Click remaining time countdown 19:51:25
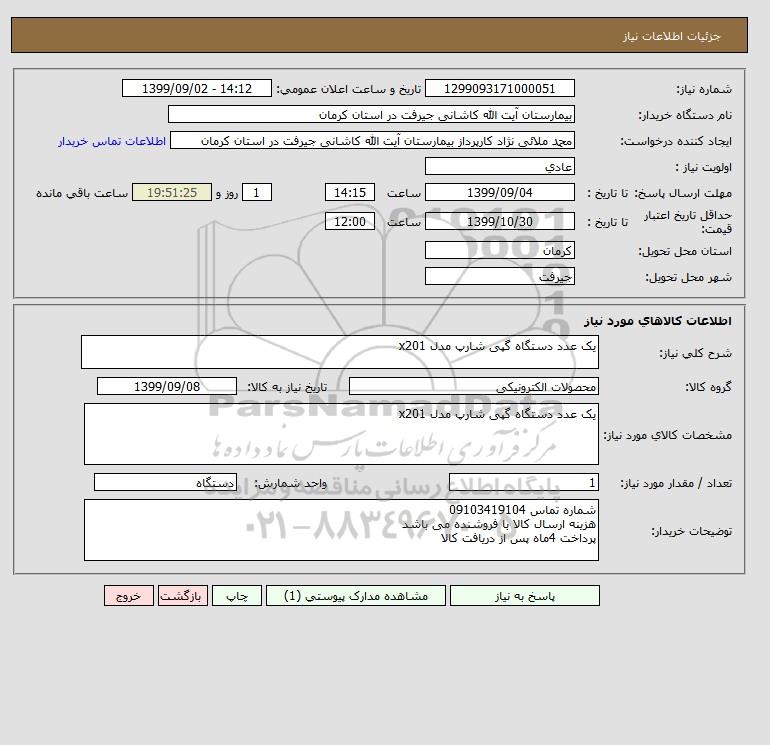 click(172, 193)
